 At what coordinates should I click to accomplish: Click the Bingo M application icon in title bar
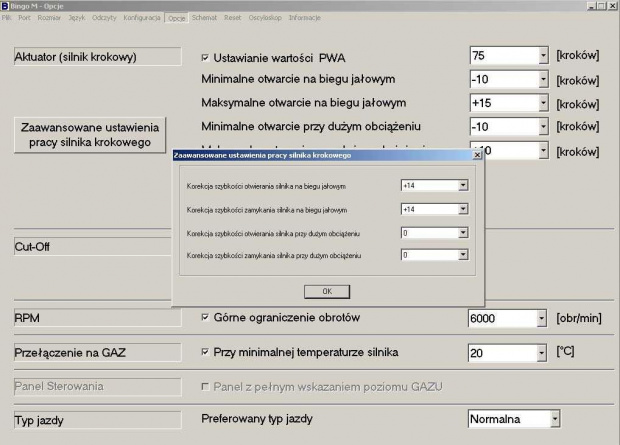click(5, 6)
